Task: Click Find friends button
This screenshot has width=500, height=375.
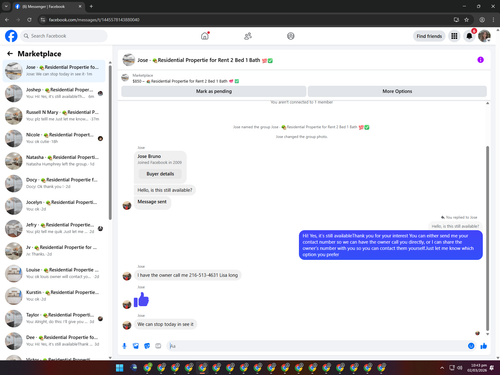Action: coord(429,36)
